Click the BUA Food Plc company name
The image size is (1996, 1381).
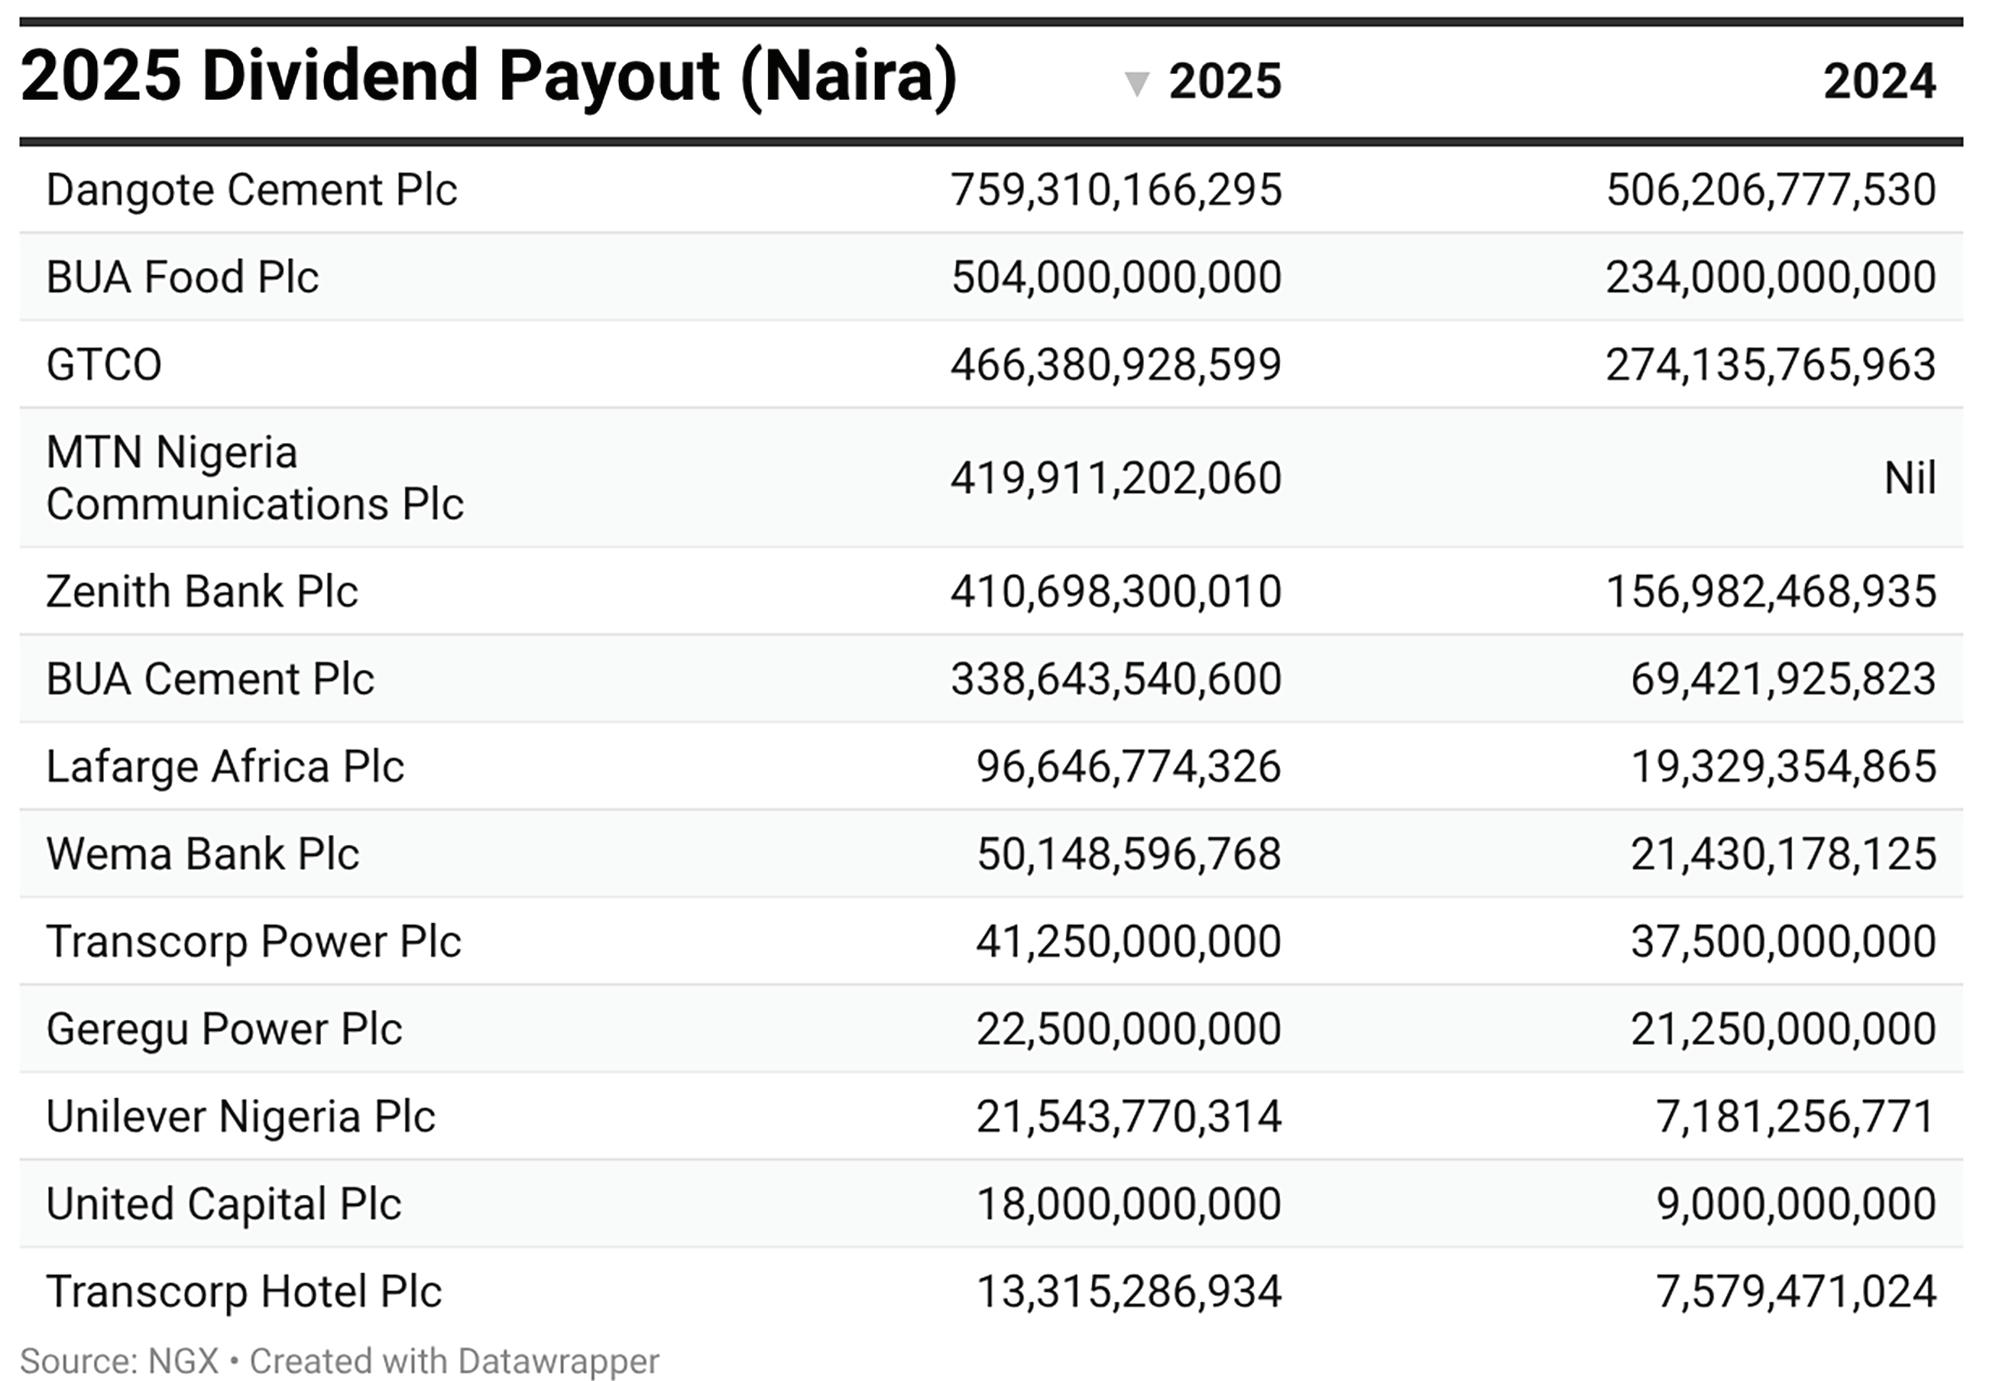(182, 277)
